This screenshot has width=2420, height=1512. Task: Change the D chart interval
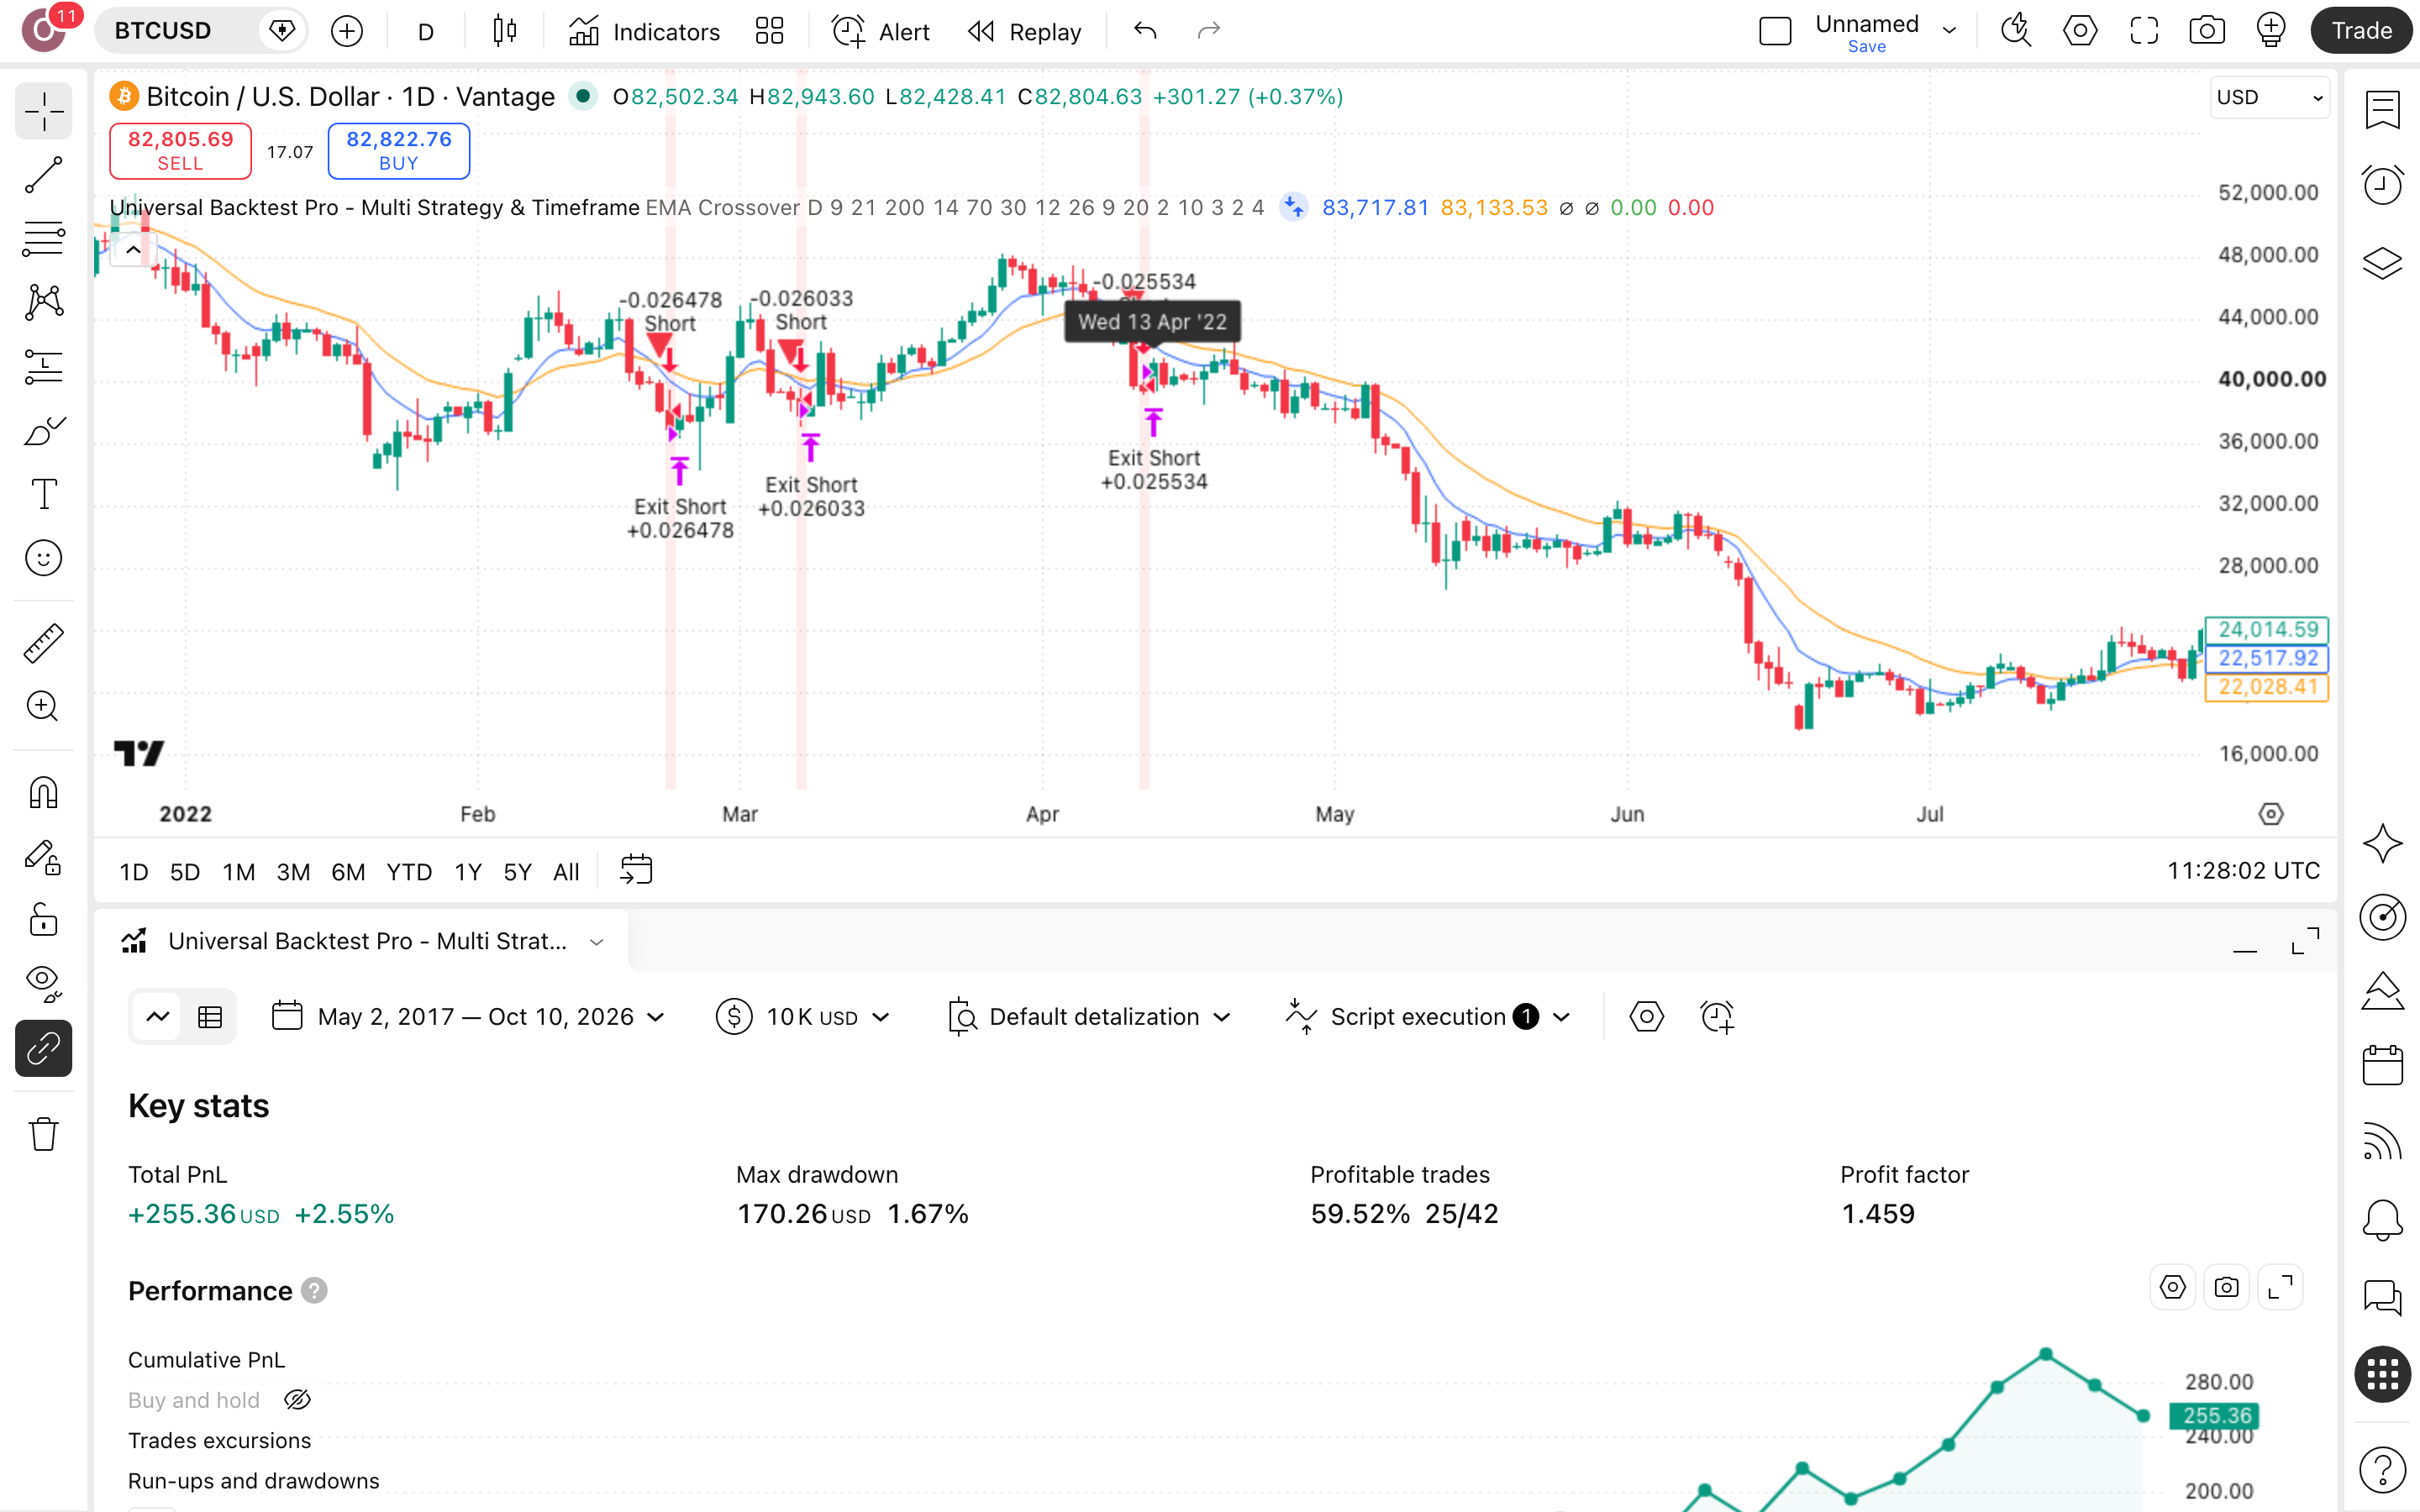point(426,31)
